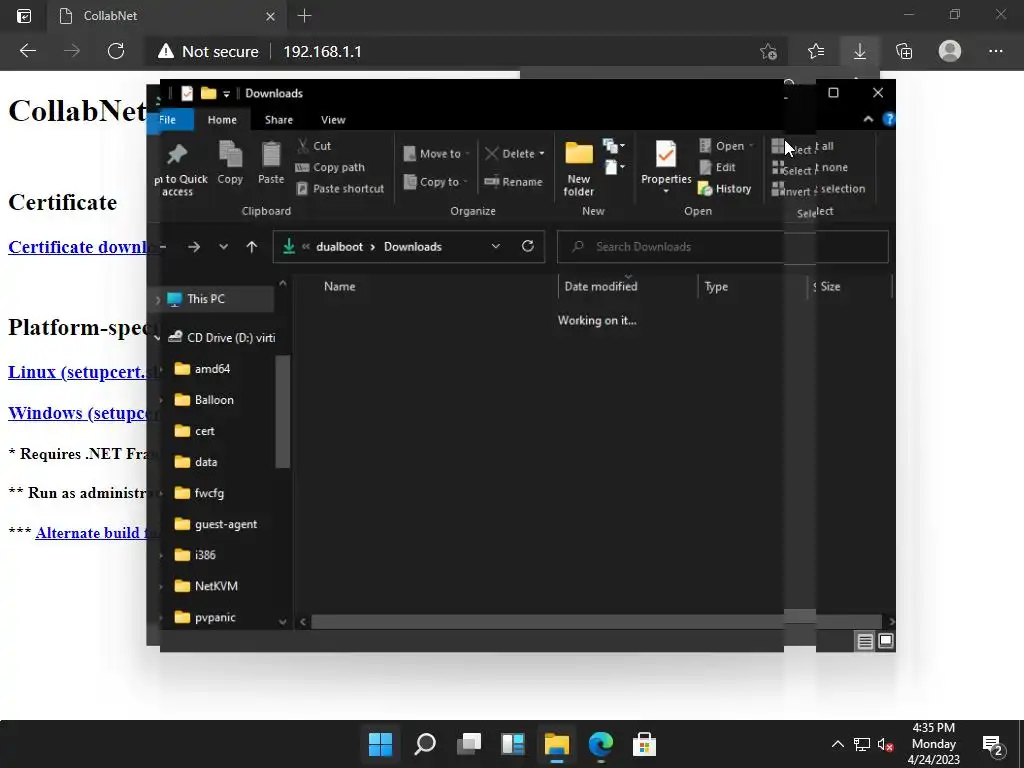Open Microsoft Store from taskbar
This screenshot has width=1024, height=768.
coord(645,744)
